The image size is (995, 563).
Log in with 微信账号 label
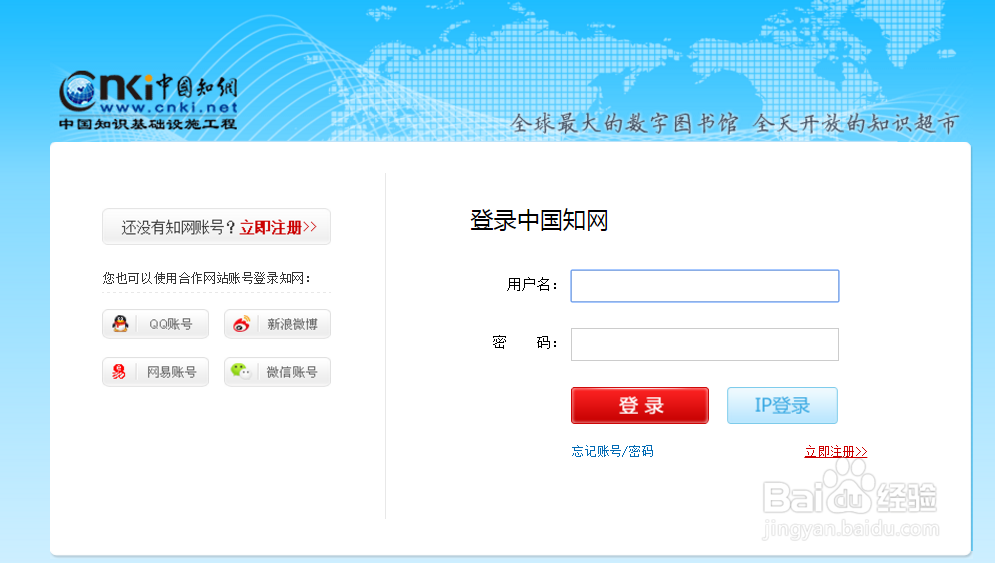coord(292,372)
